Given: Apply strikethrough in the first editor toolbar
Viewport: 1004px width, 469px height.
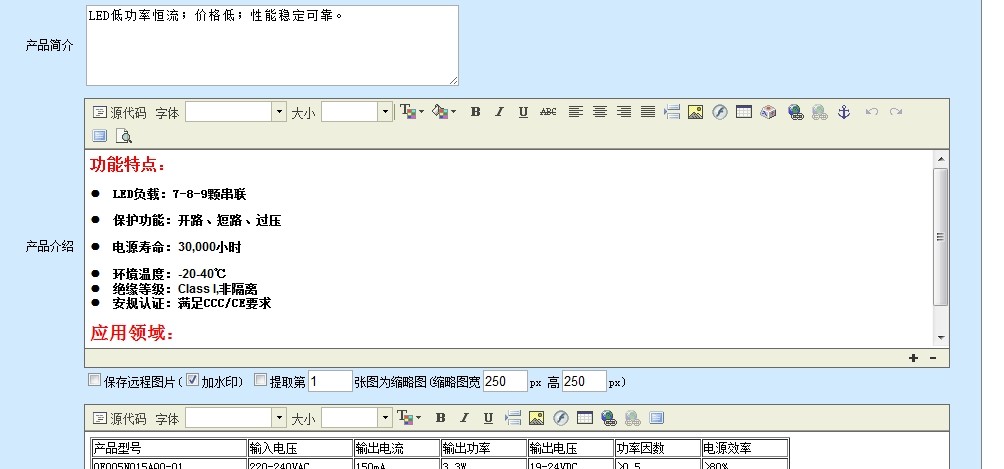Looking at the screenshot, I should 547,112.
